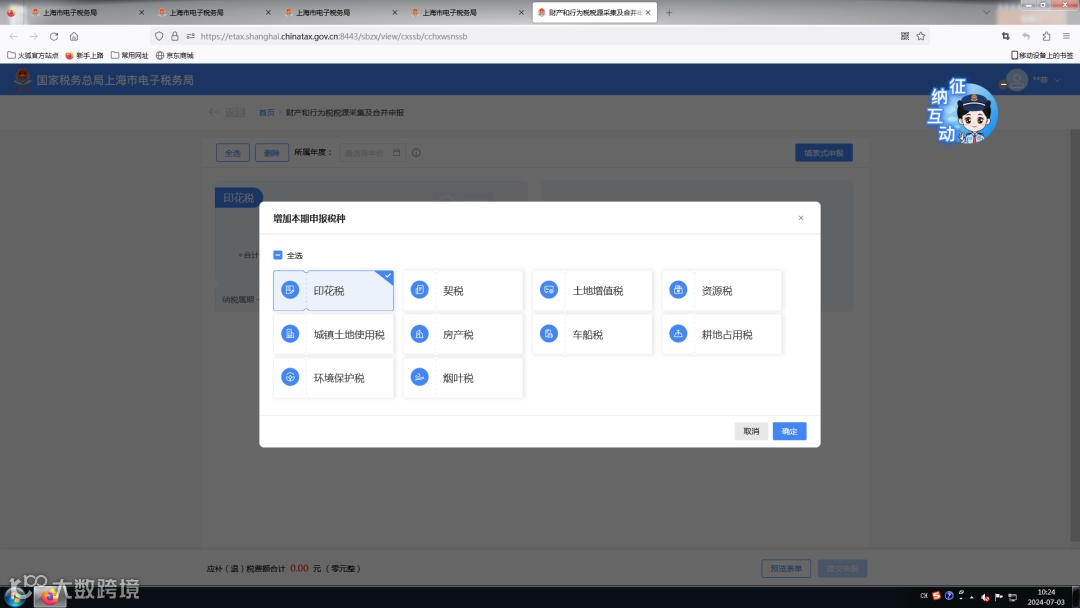1080x608 pixels.
Task: Click the 取消 cancel button
Action: 751,431
